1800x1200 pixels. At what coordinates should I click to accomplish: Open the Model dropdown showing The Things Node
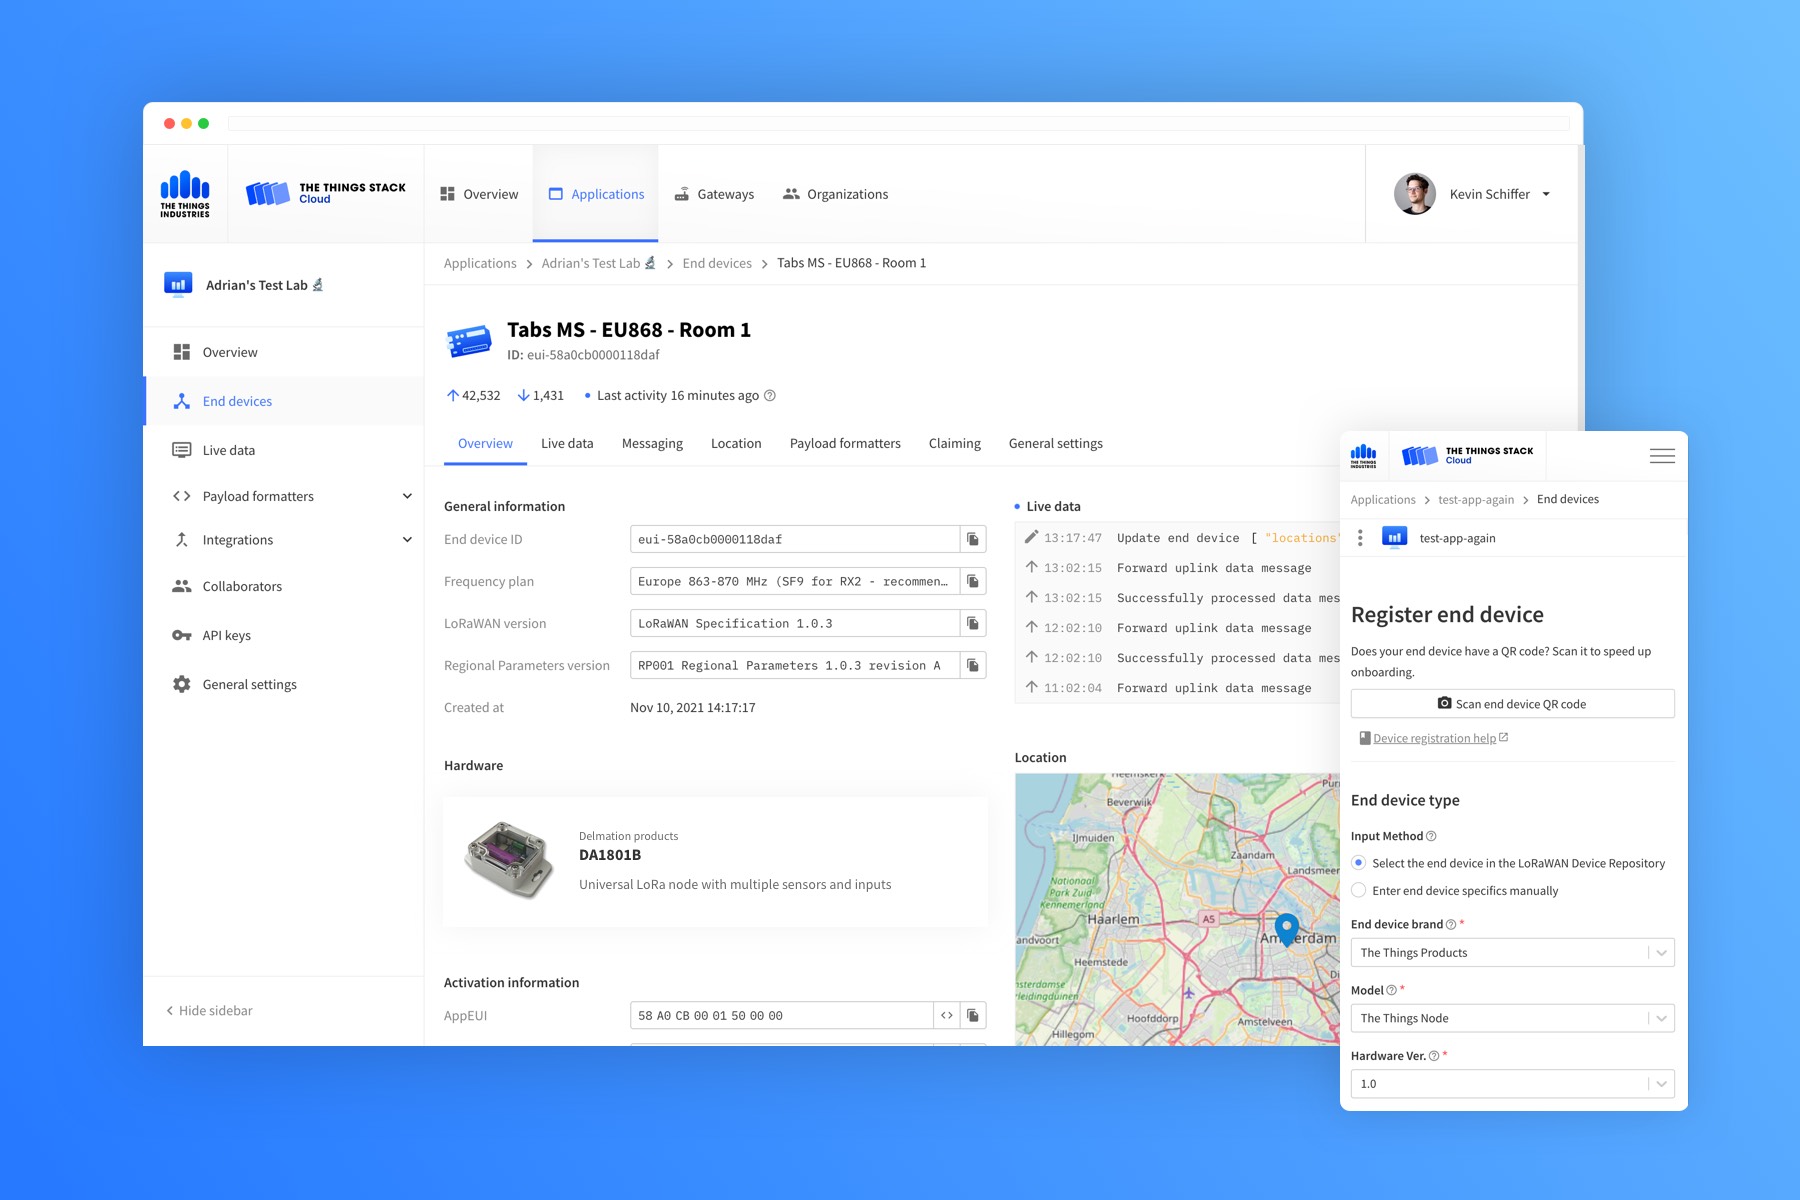(x=1511, y=1018)
